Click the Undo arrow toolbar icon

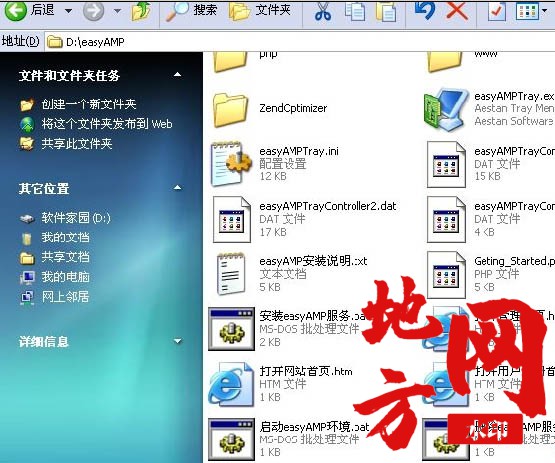(x=425, y=11)
